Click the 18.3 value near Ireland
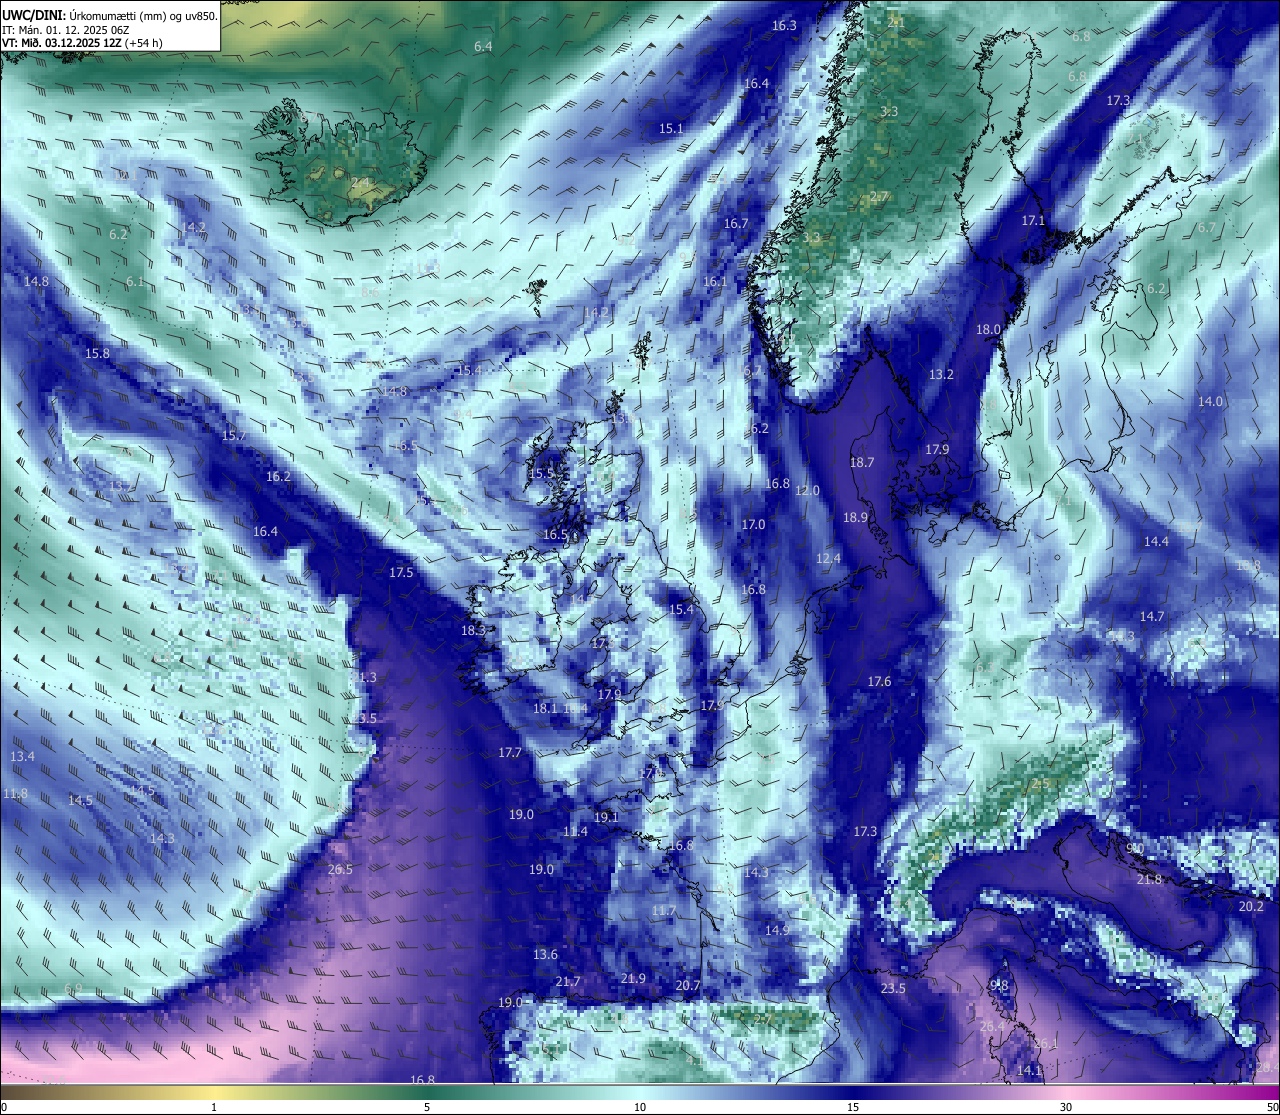The width and height of the screenshot is (1280, 1115). (x=473, y=631)
